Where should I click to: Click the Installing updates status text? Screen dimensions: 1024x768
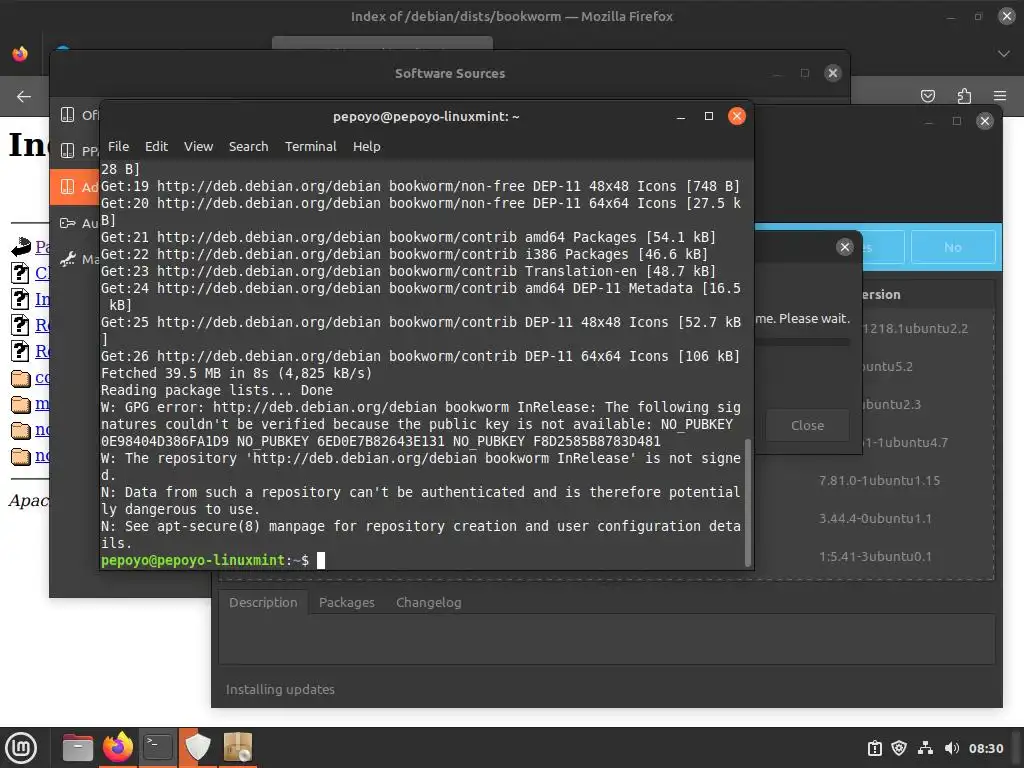click(280, 689)
